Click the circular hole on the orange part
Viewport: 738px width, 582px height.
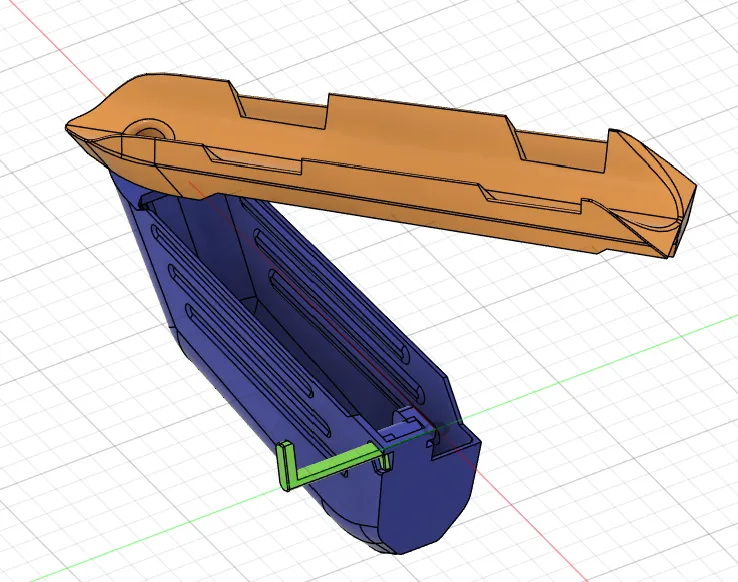[152, 131]
